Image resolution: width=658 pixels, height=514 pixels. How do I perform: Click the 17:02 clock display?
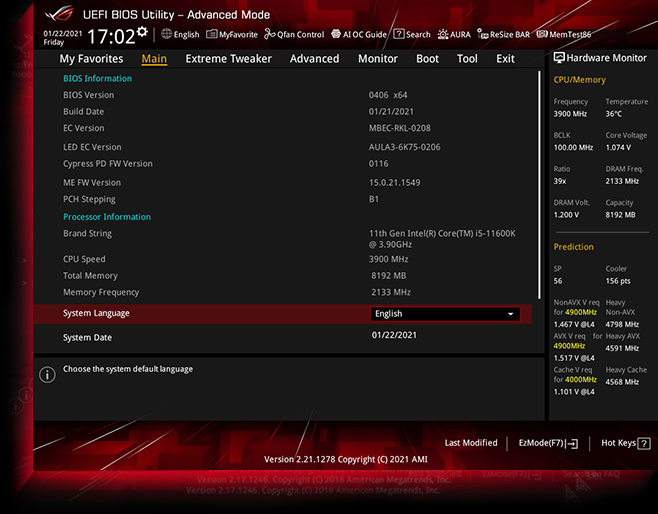[x=111, y=37]
